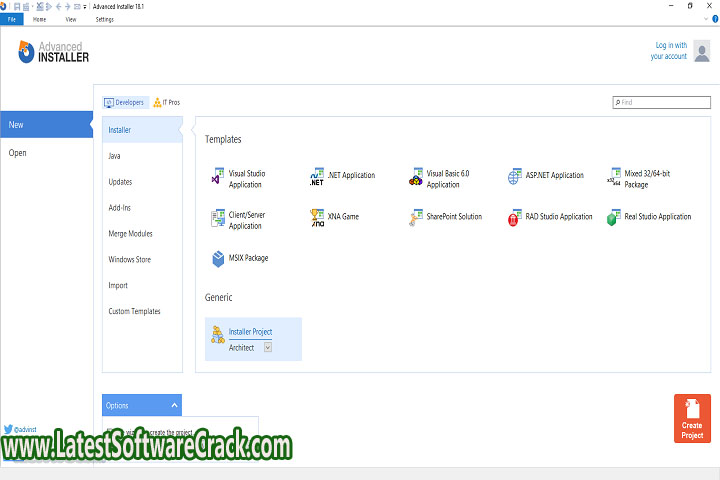The image size is (720, 480).
Task: Select the Developers tab
Action: tap(124, 102)
